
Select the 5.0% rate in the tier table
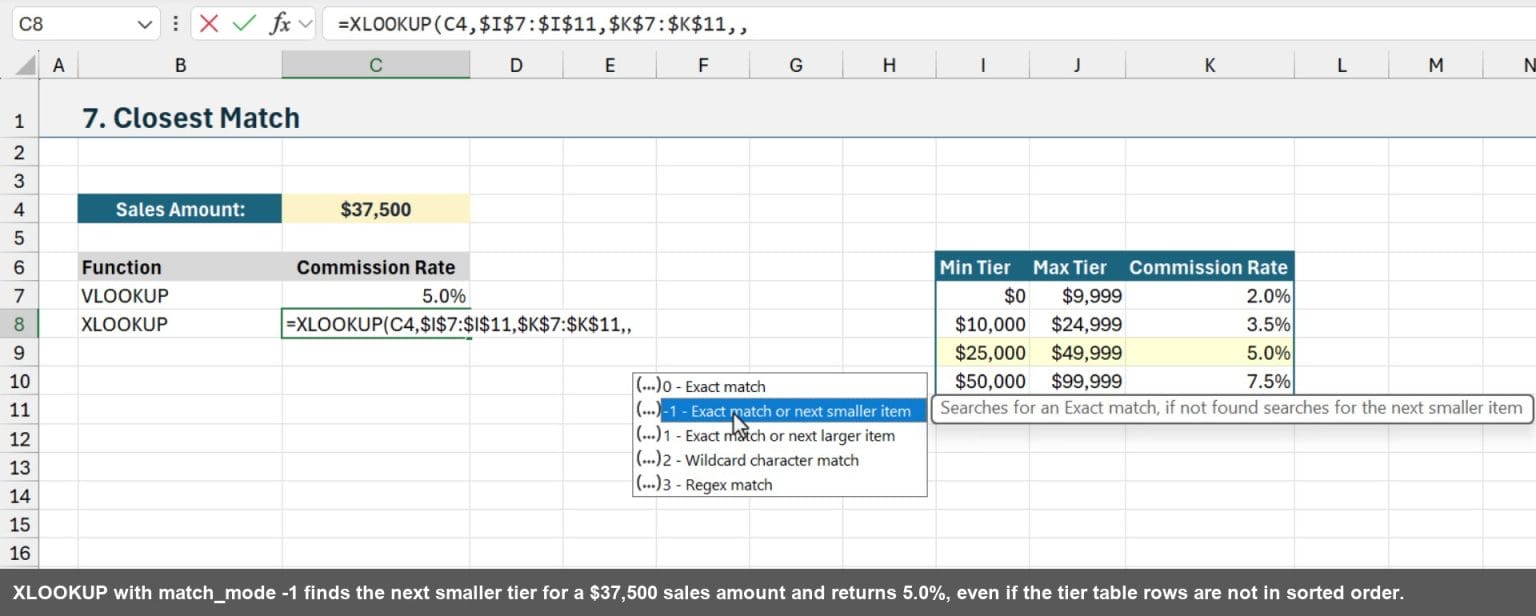(1209, 353)
